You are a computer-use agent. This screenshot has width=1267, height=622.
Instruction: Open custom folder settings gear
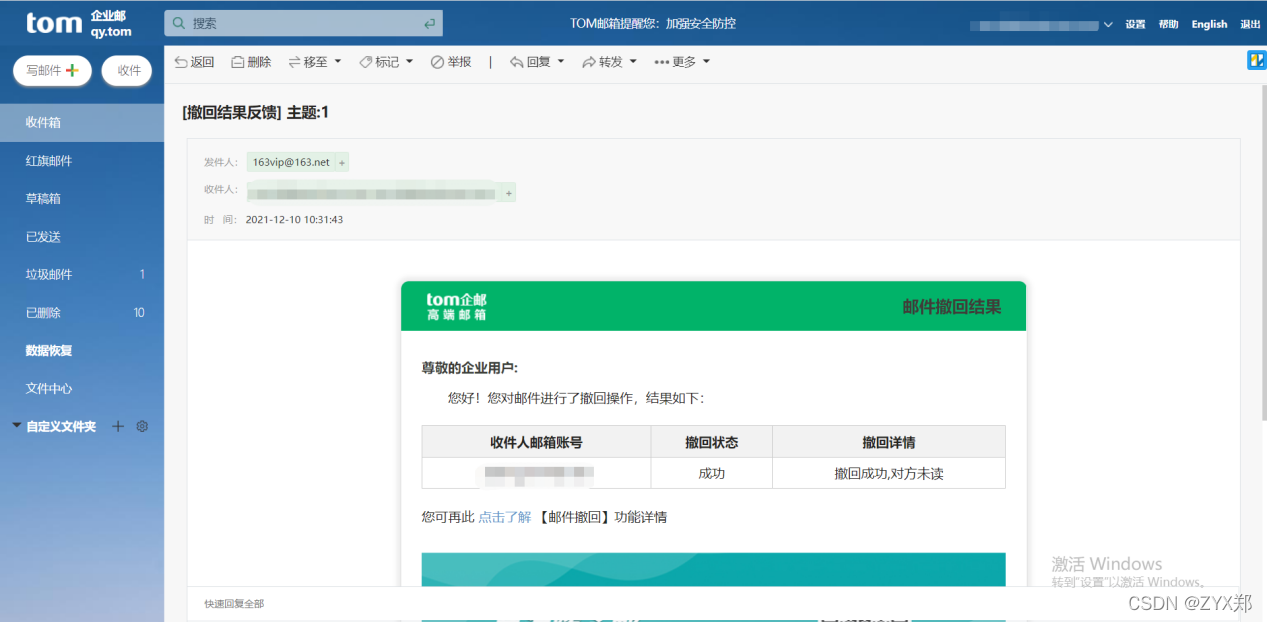142,426
